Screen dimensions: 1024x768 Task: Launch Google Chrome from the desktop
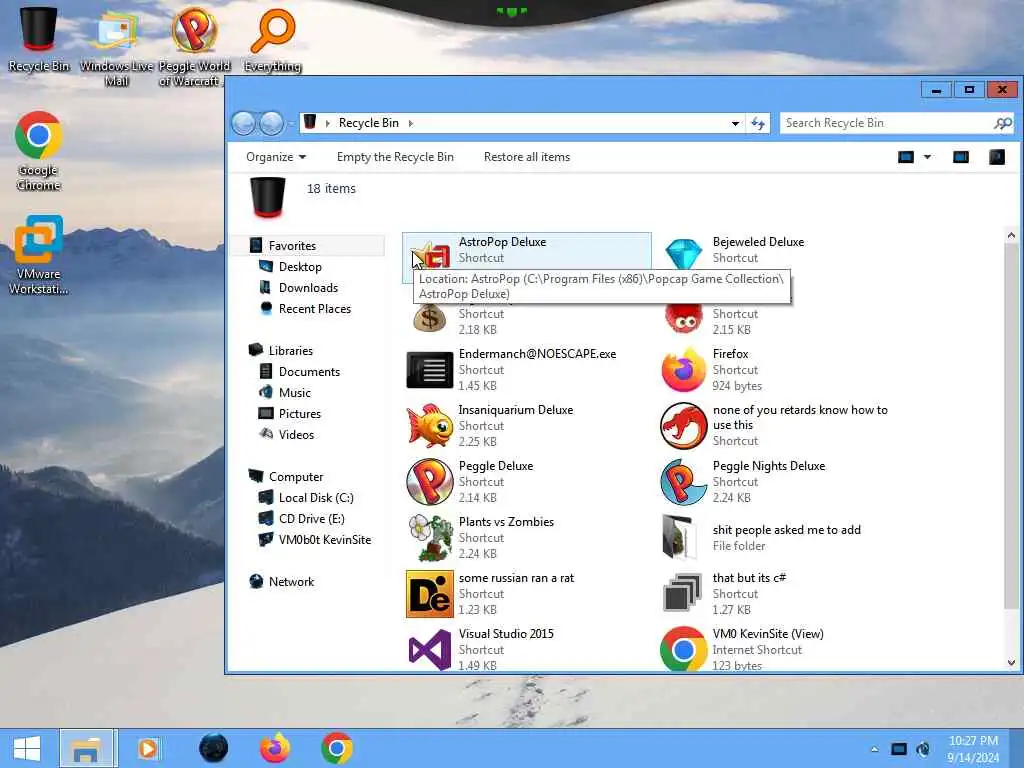[x=39, y=150]
